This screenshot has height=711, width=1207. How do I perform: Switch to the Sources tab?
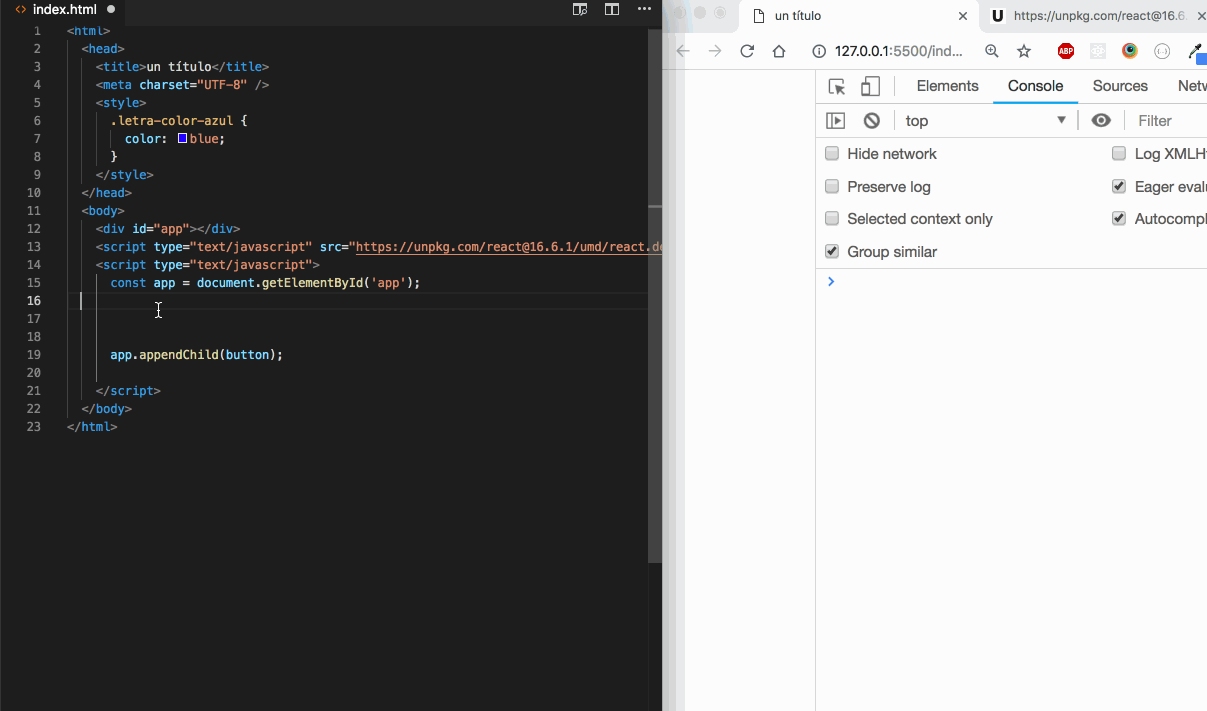click(1120, 86)
